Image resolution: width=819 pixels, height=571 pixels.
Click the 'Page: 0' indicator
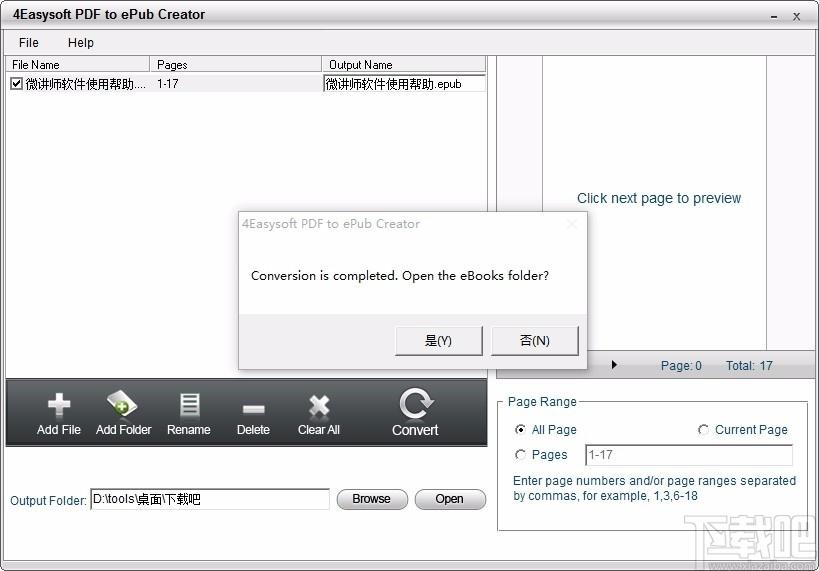pyautogui.click(x=681, y=366)
